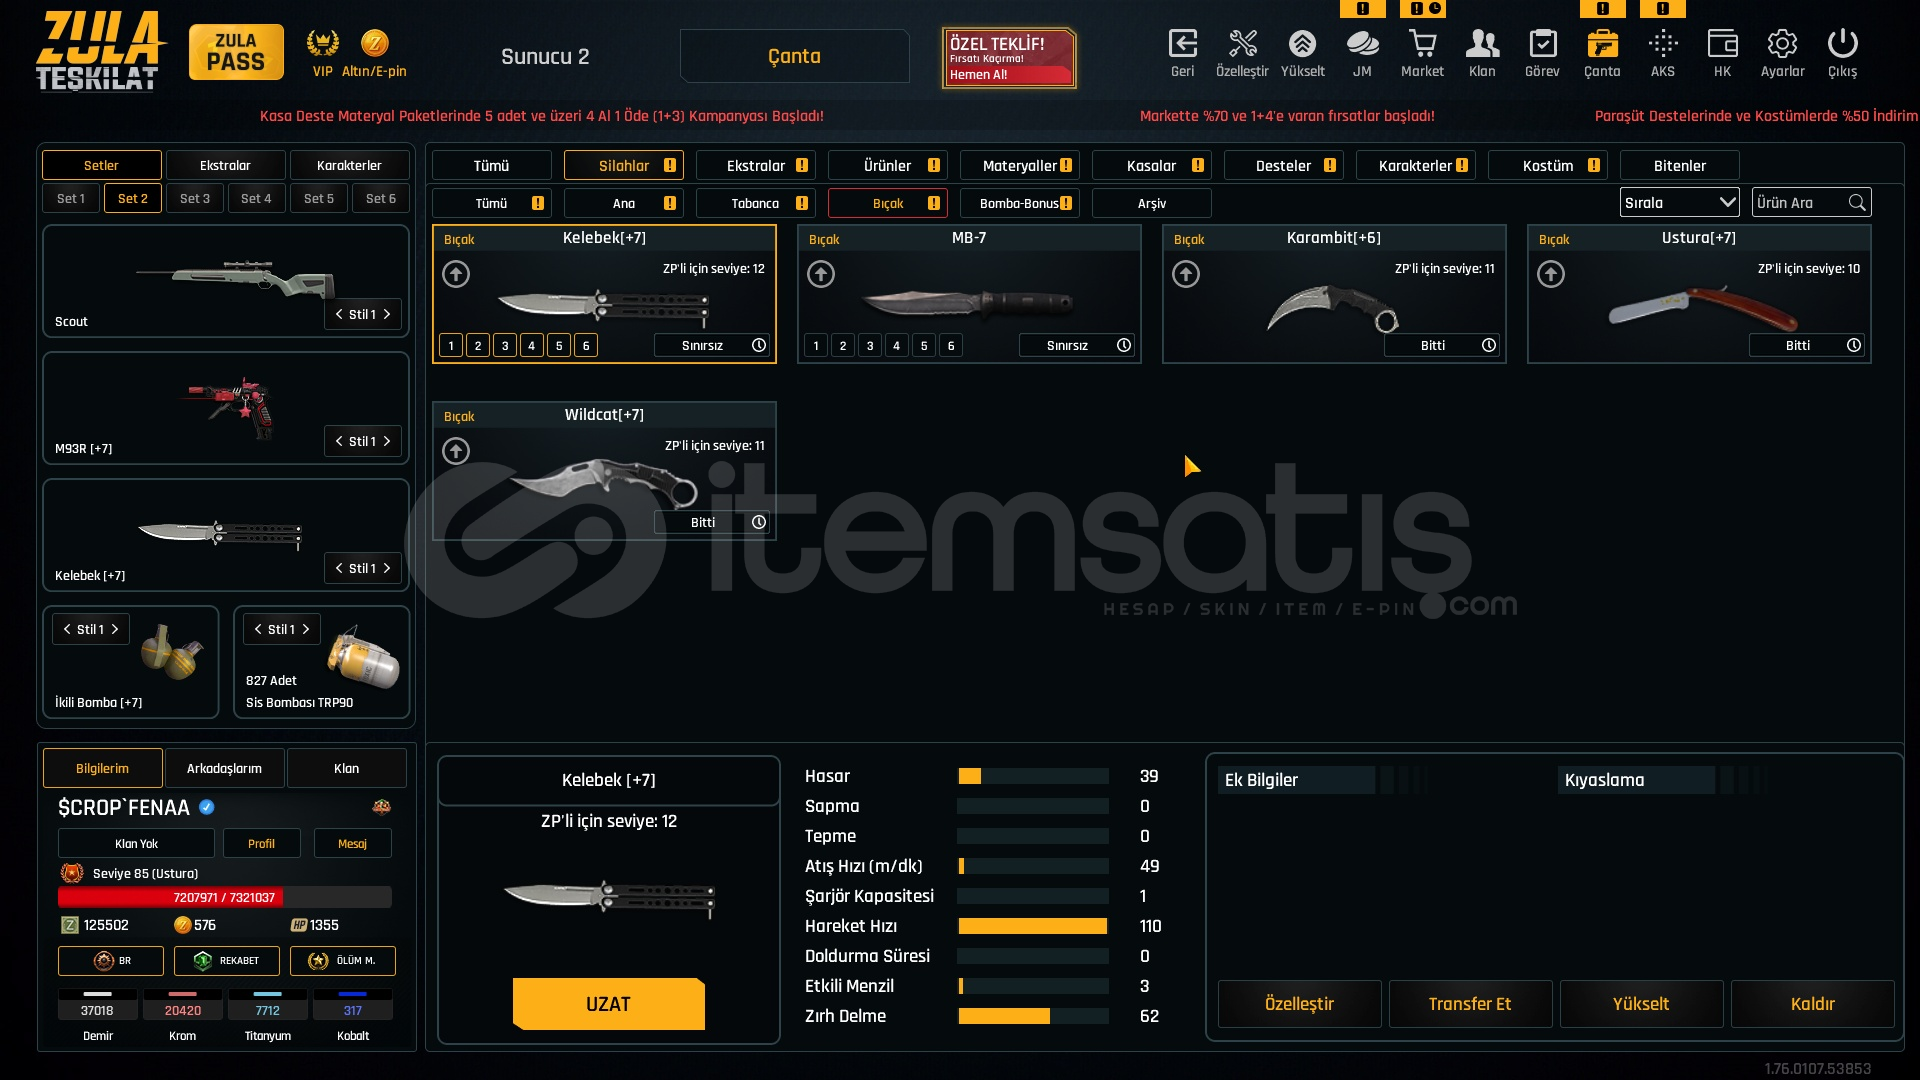Click upgrade arrow on Kelebek[+7] card
Viewport: 1920px width, 1080px height.
[456, 274]
